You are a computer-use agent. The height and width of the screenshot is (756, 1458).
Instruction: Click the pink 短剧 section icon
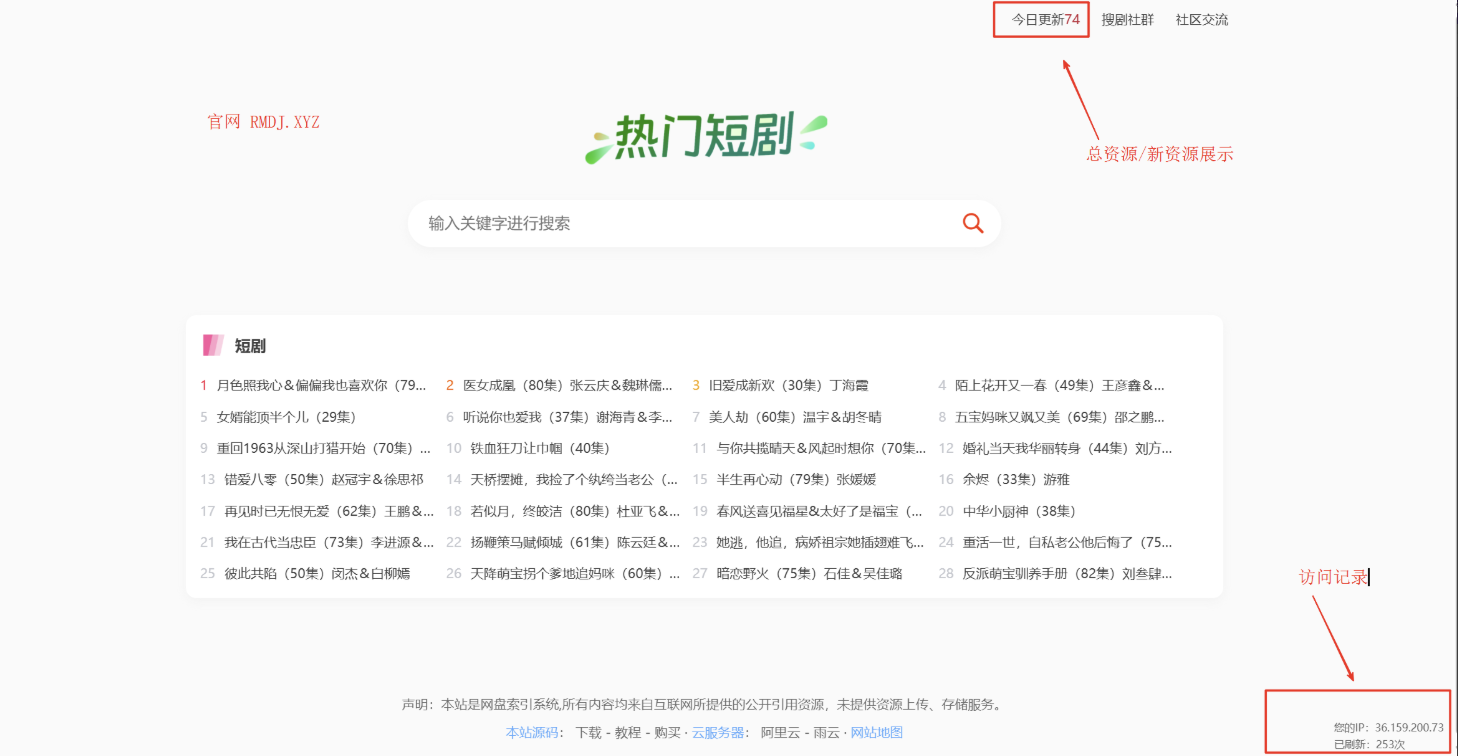[x=213, y=344]
